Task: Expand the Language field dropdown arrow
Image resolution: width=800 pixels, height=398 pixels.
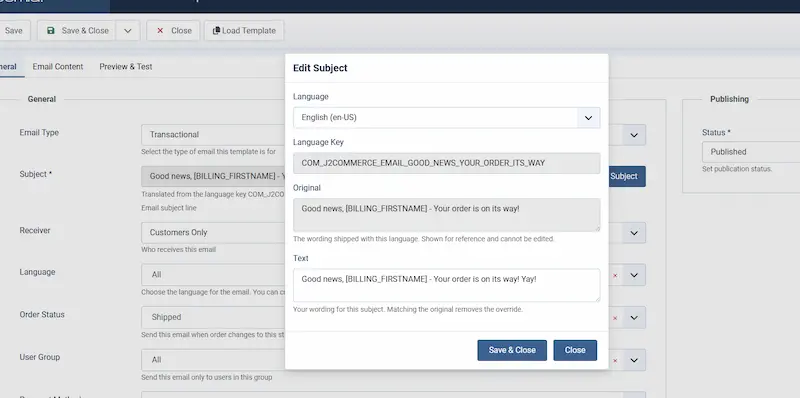Action: coord(634,275)
